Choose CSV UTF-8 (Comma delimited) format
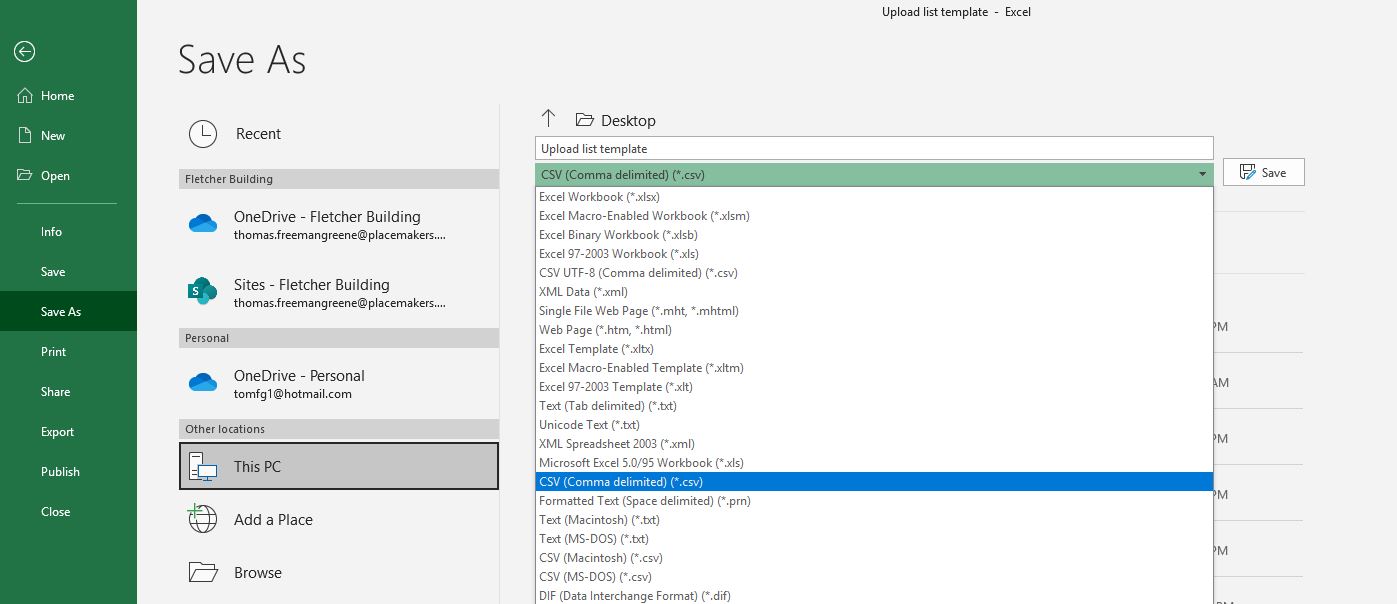The height and width of the screenshot is (604, 1397). [x=638, y=273]
